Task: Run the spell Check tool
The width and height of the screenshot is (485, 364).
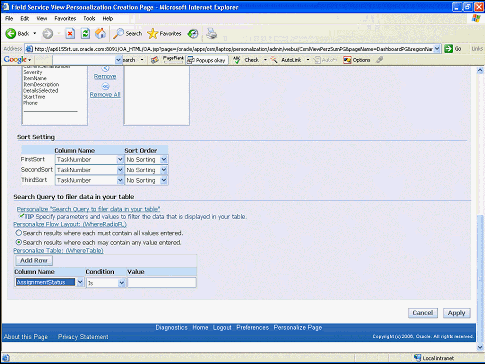Action: [x=246, y=60]
